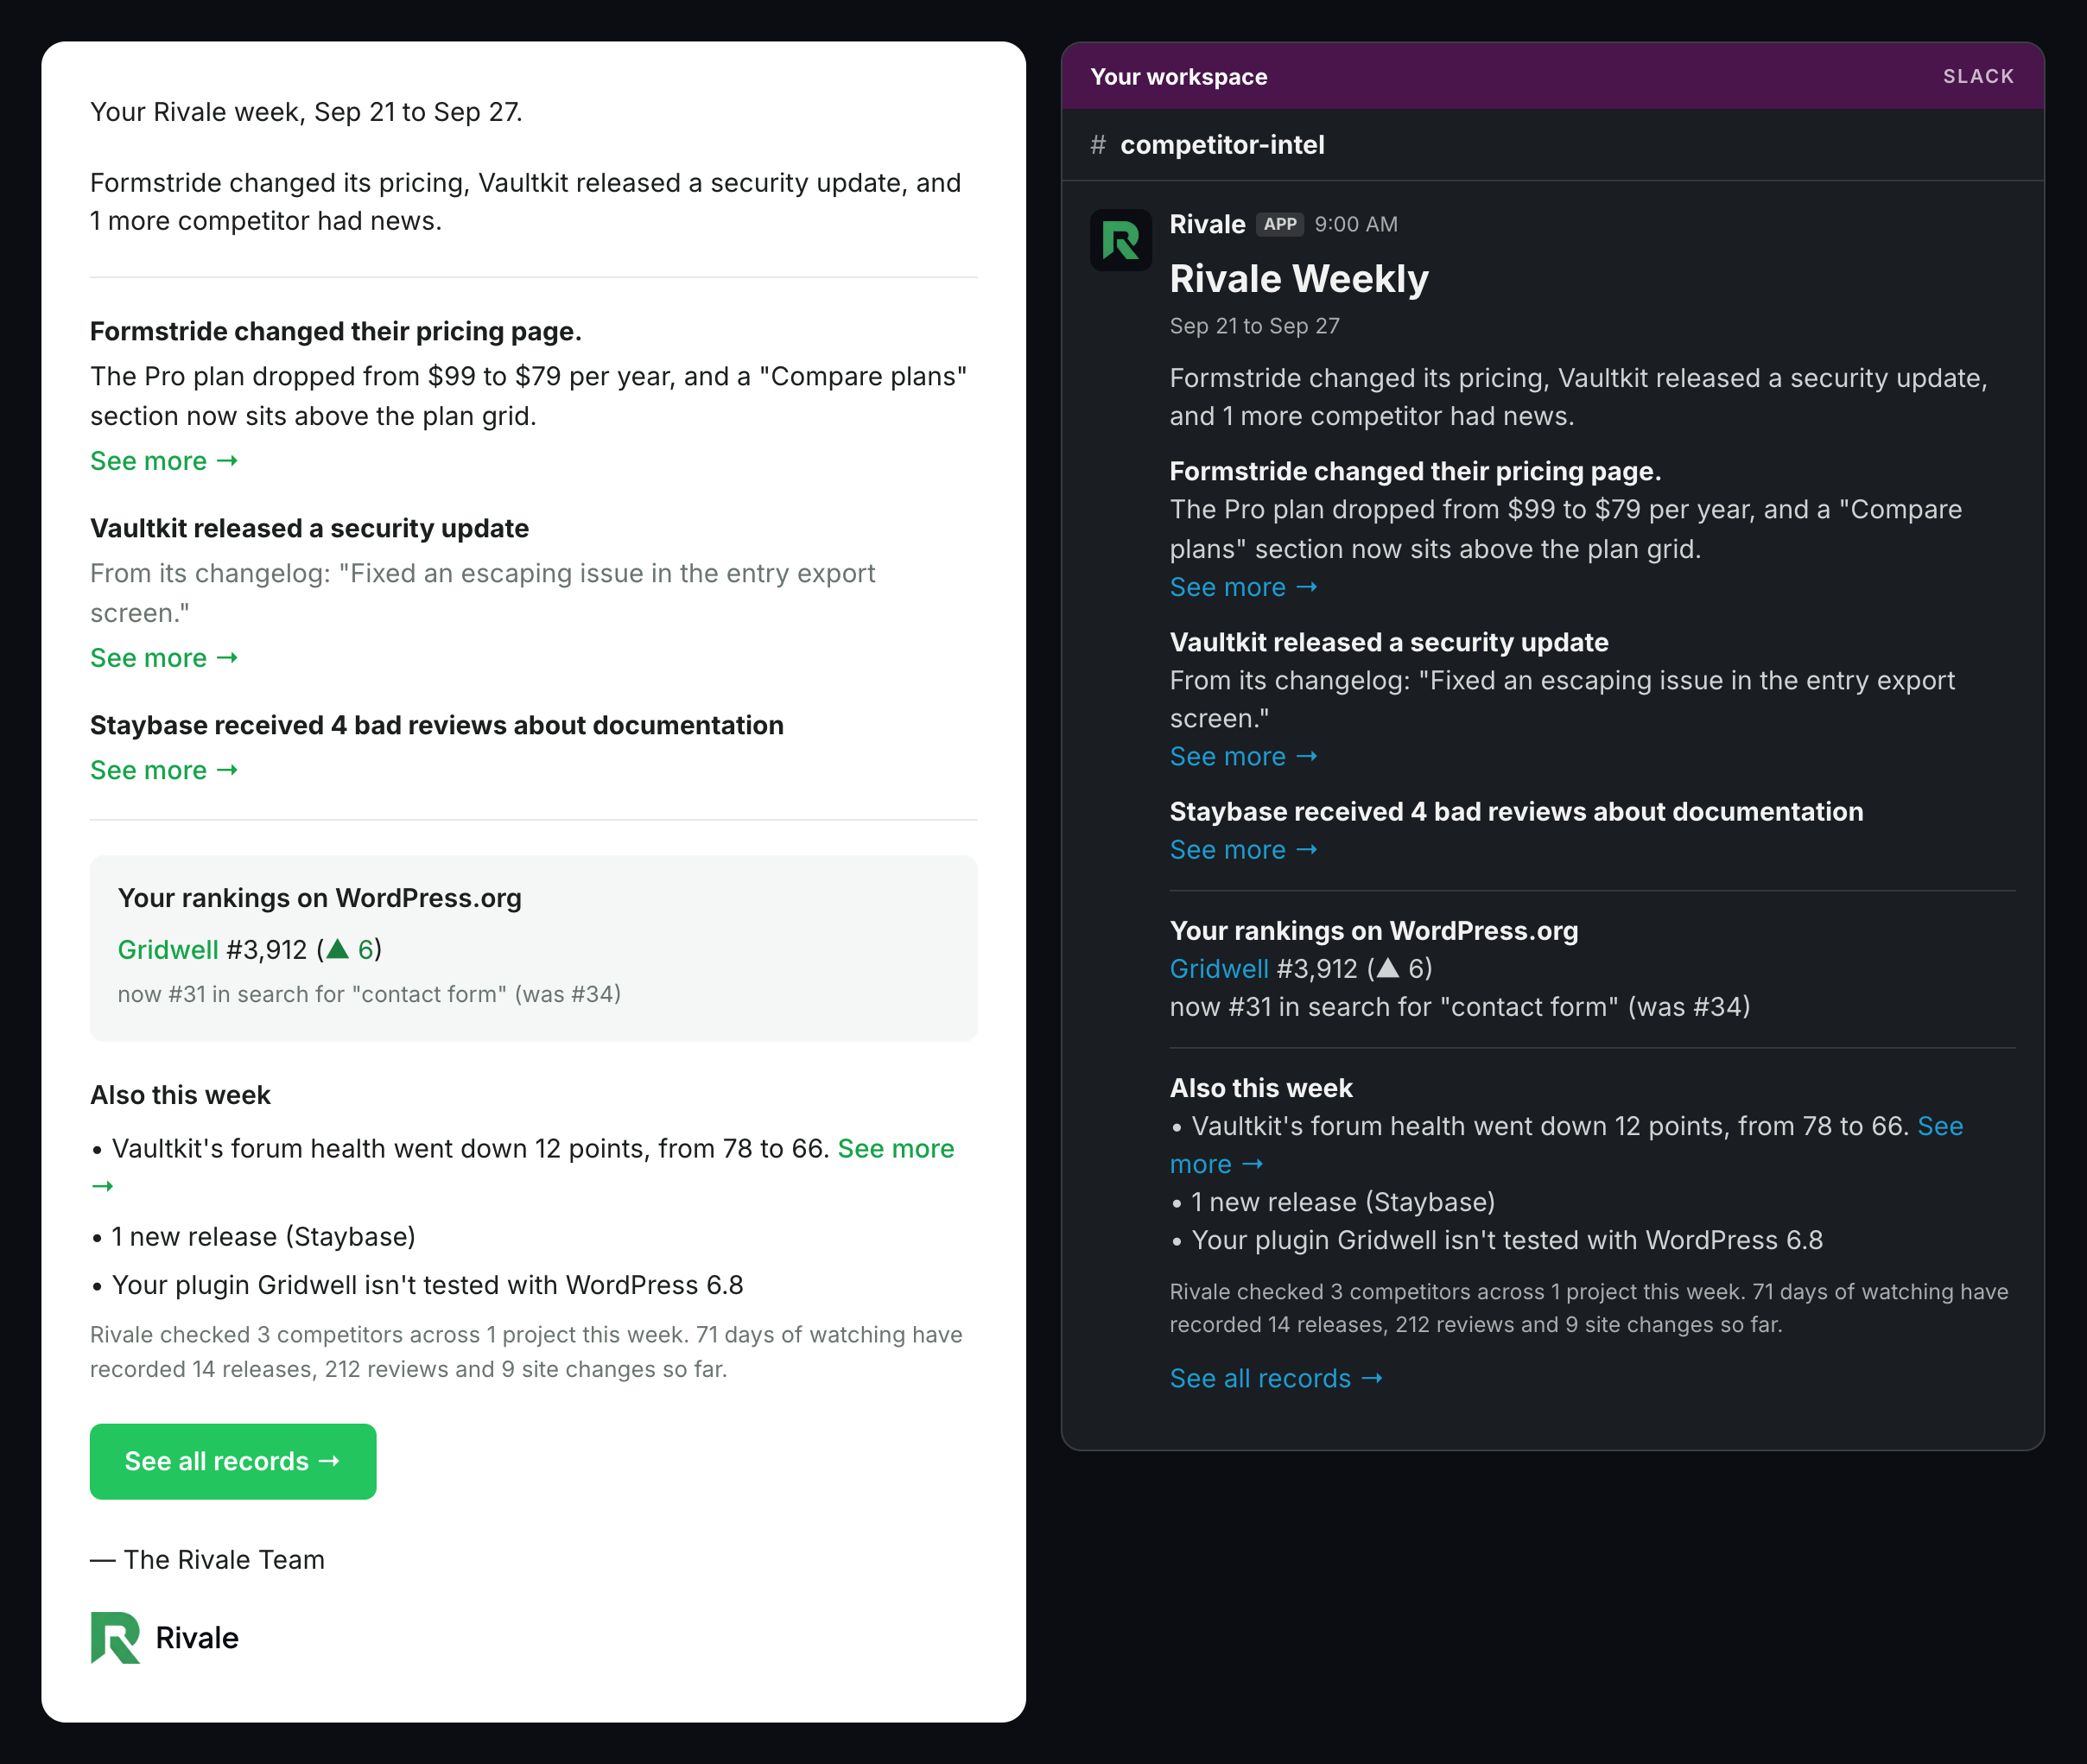
Task: Click 'Your rankings on WordPress.org' in the email card
Action: [x=319, y=898]
